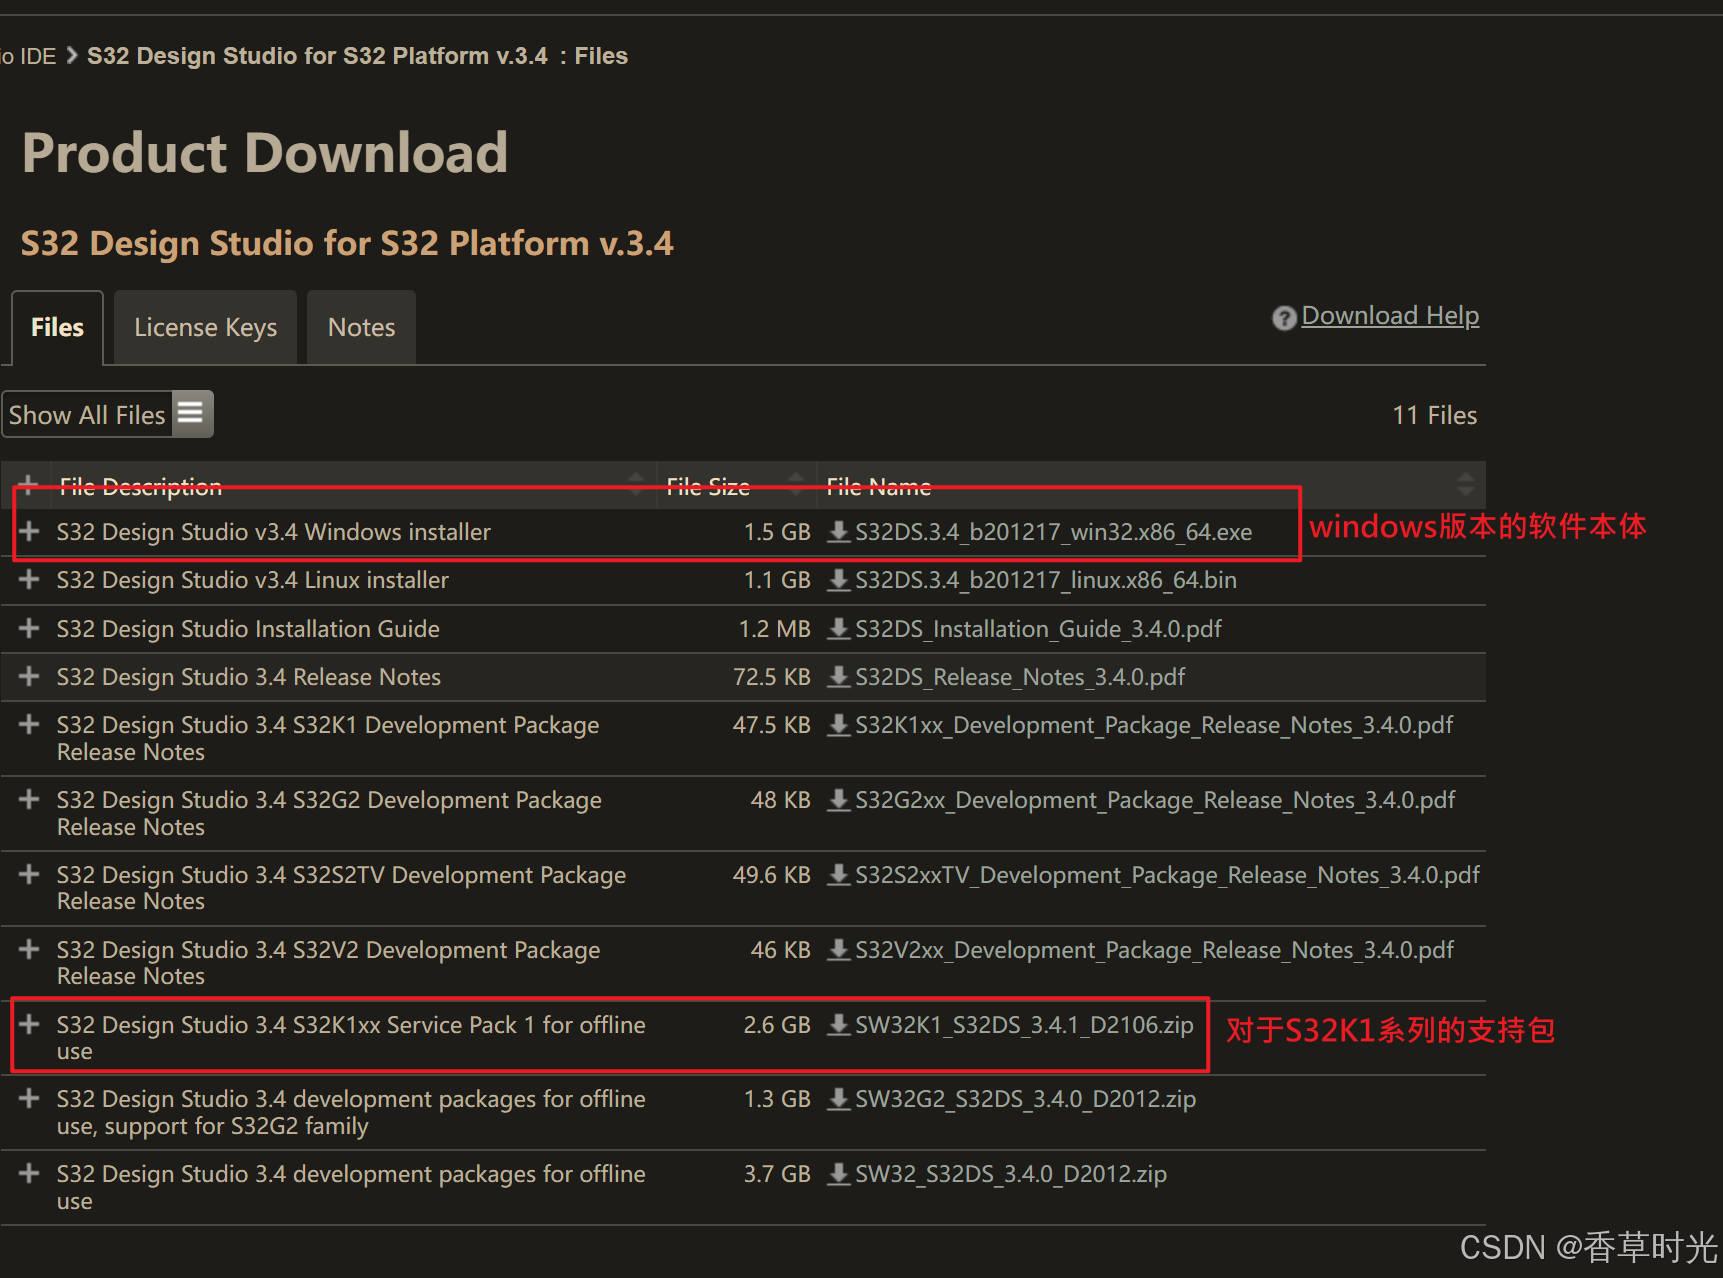Click the Show All Files button

[x=107, y=414]
